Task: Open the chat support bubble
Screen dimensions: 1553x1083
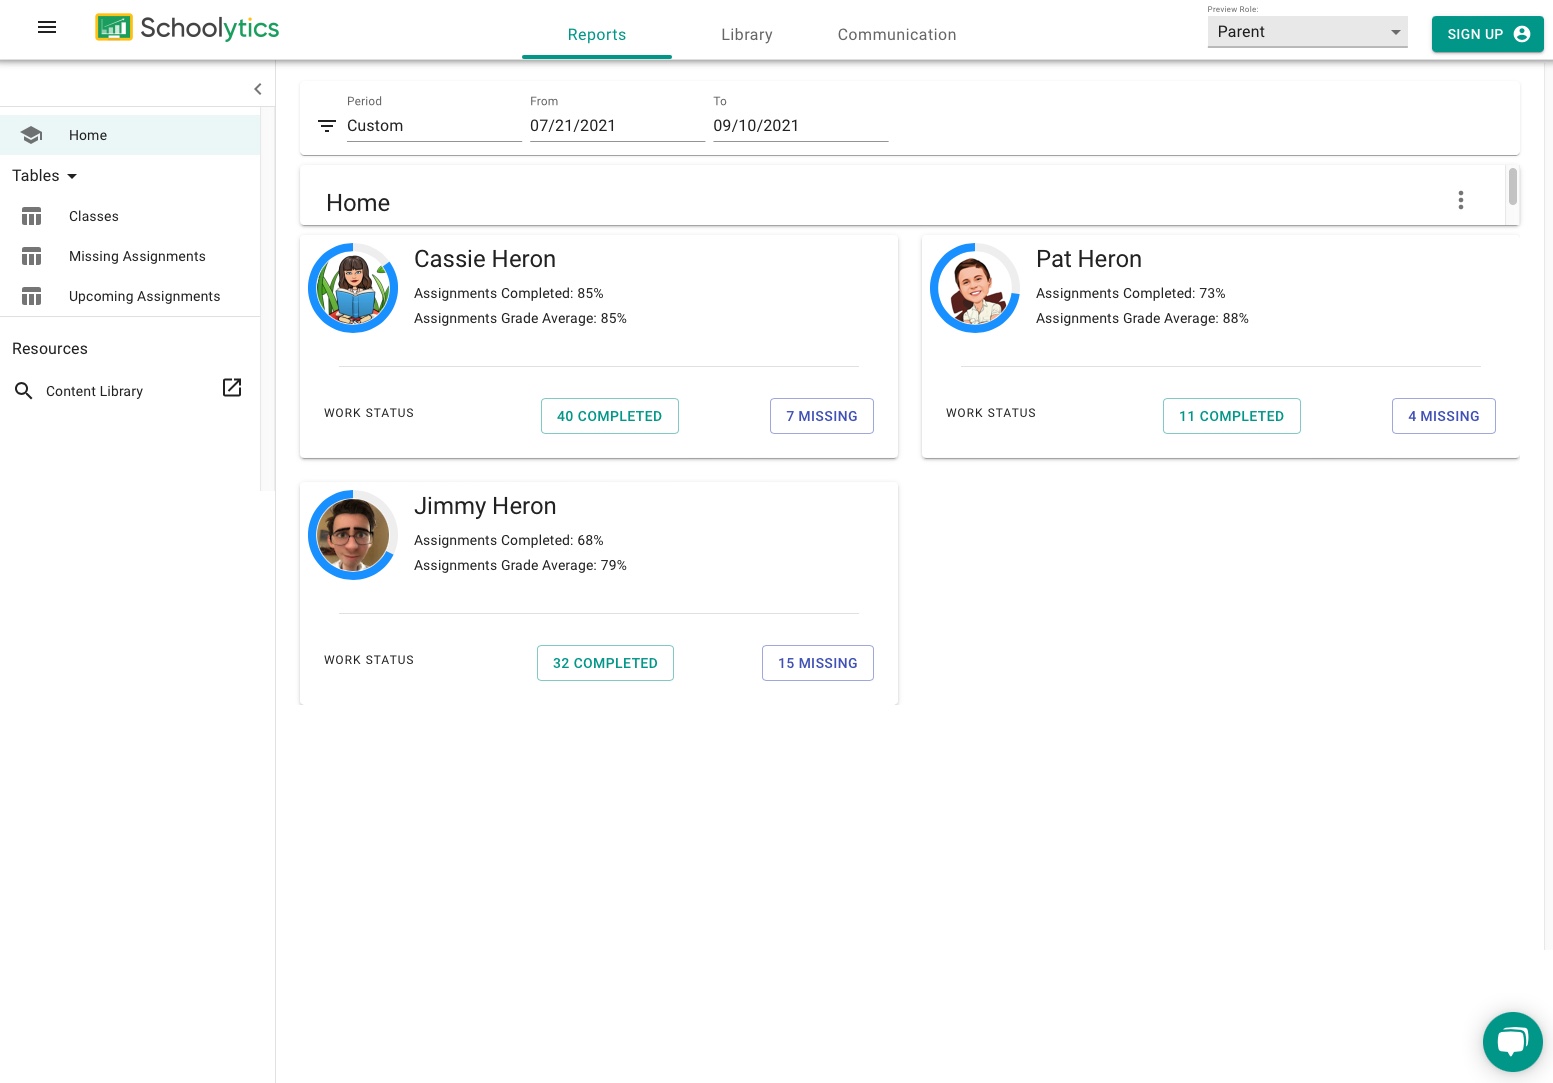Action: [1513, 1042]
